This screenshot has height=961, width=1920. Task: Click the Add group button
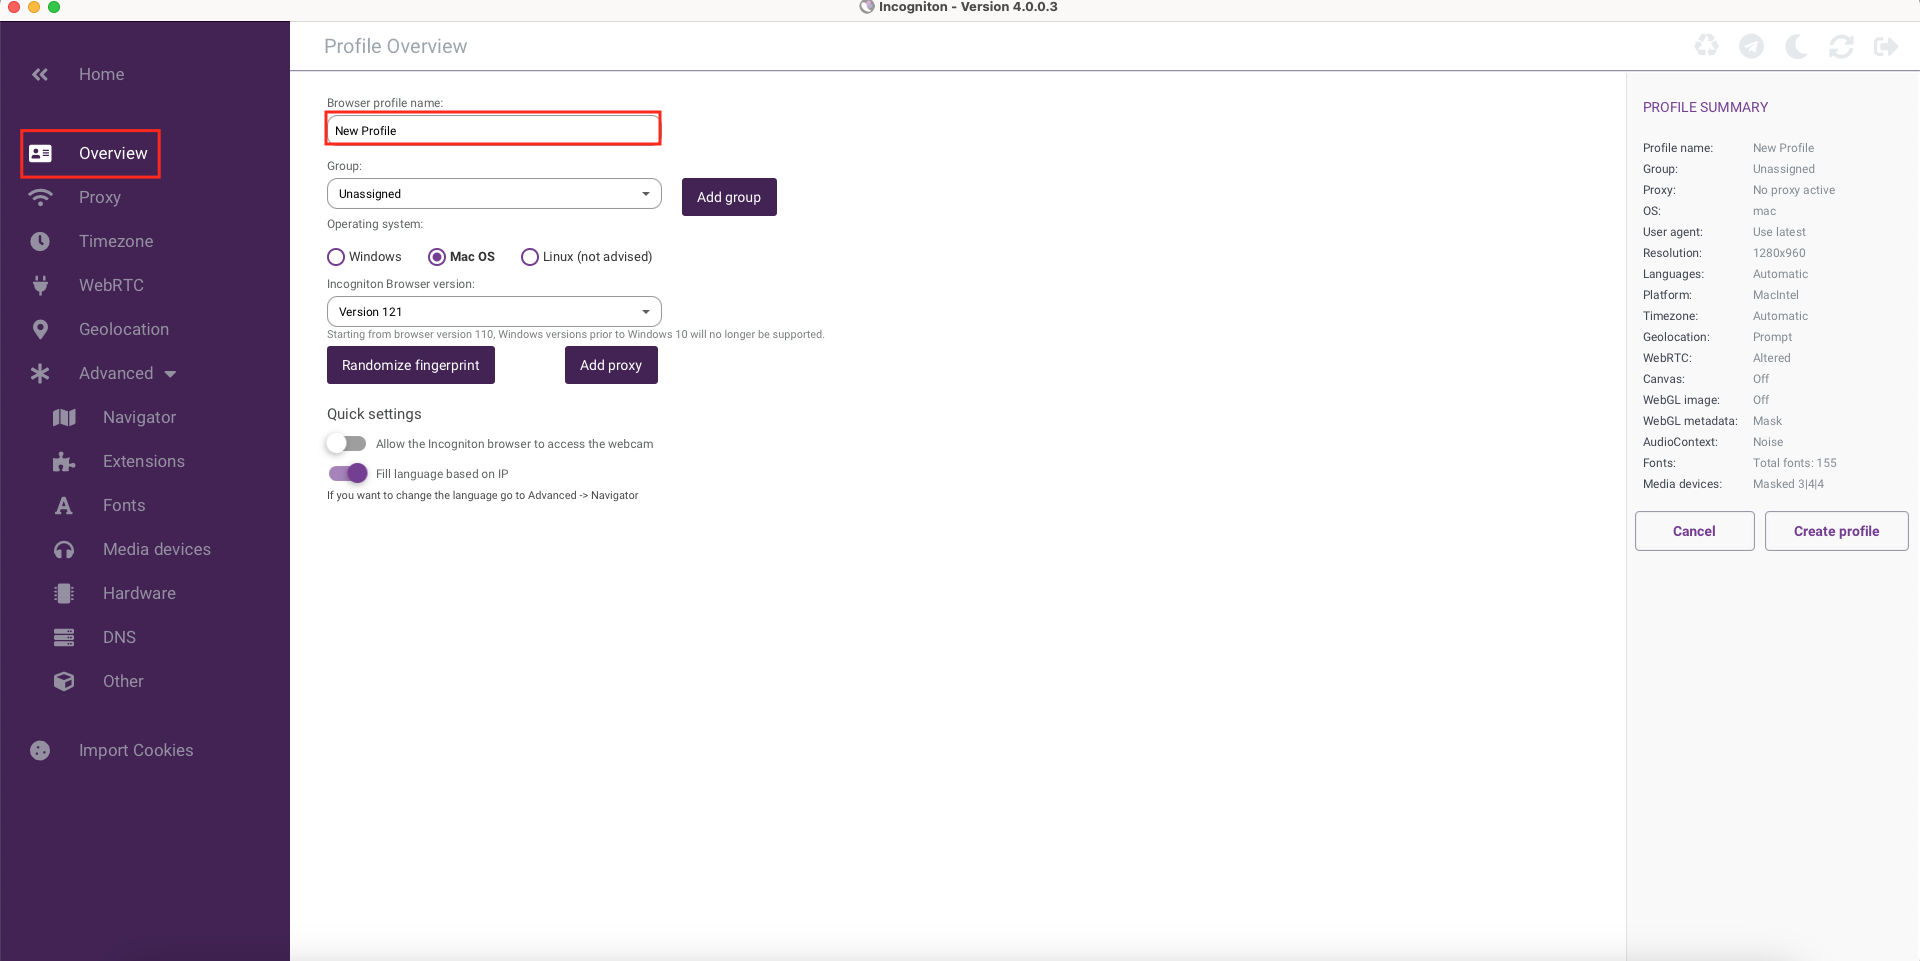click(729, 197)
